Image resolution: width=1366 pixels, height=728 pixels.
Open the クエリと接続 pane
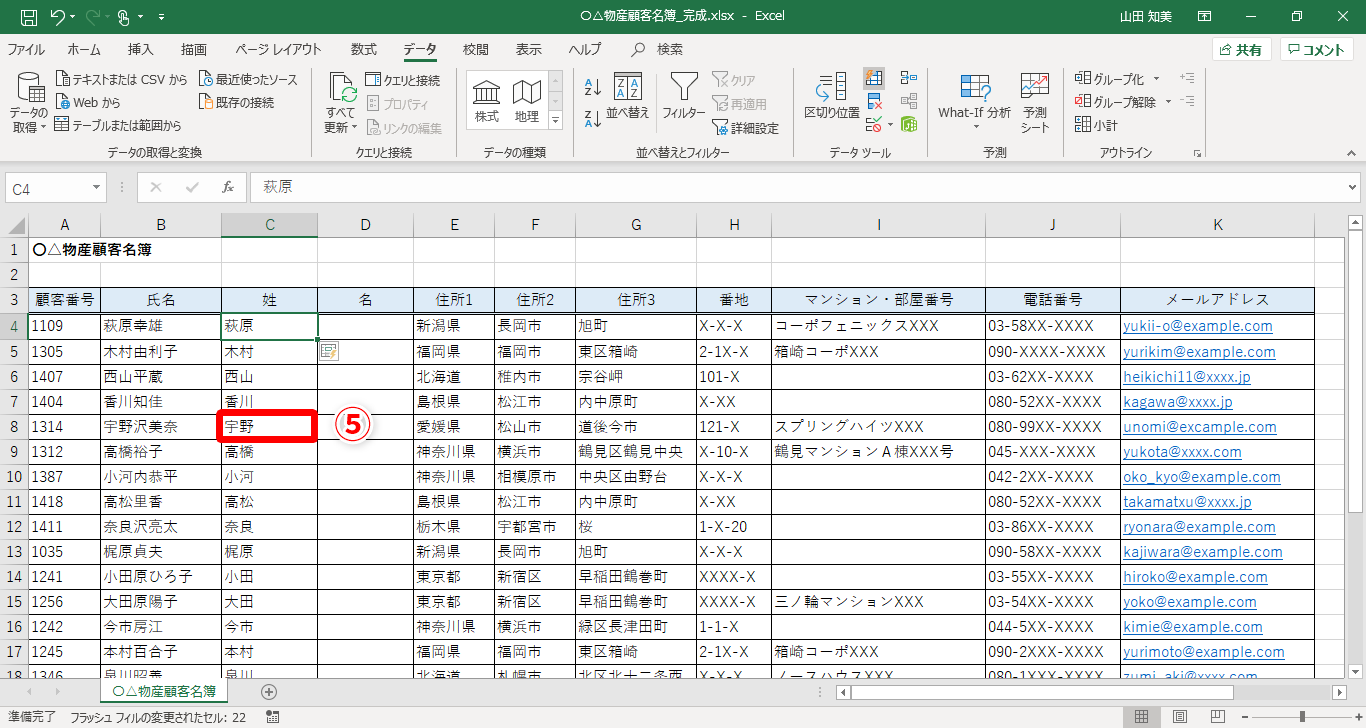click(403, 79)
